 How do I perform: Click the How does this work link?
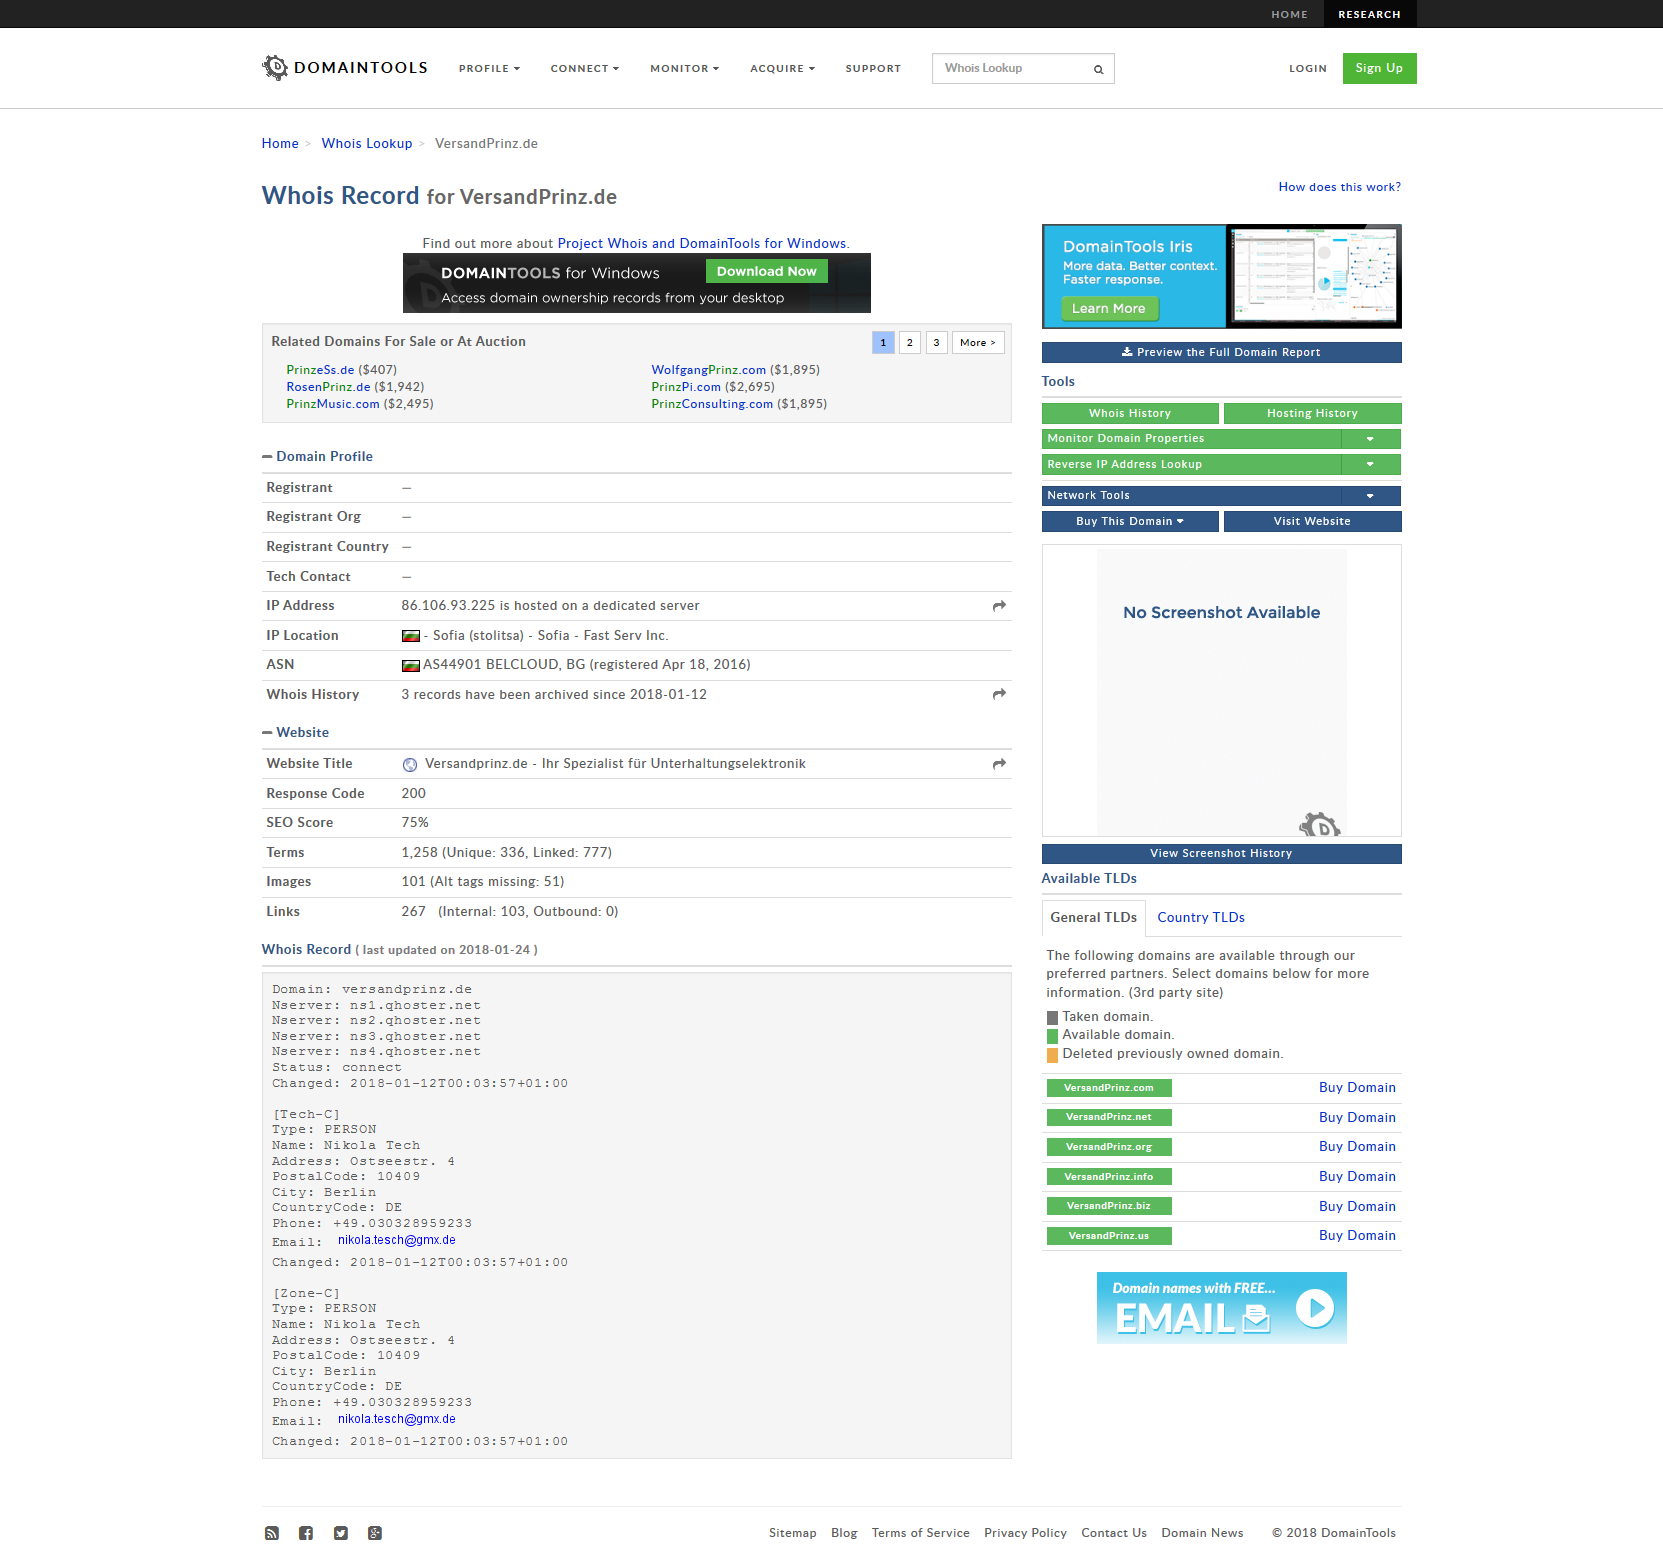pyautogui.click(x=1339, y=187)
